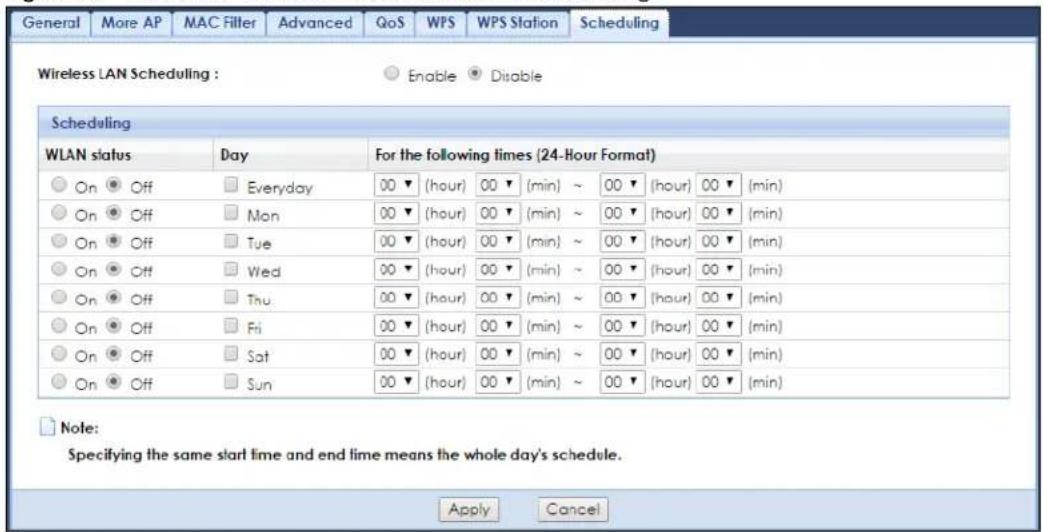Set WLAN status Off for Fri row
1043x532 pixels.
pos(114,326)
